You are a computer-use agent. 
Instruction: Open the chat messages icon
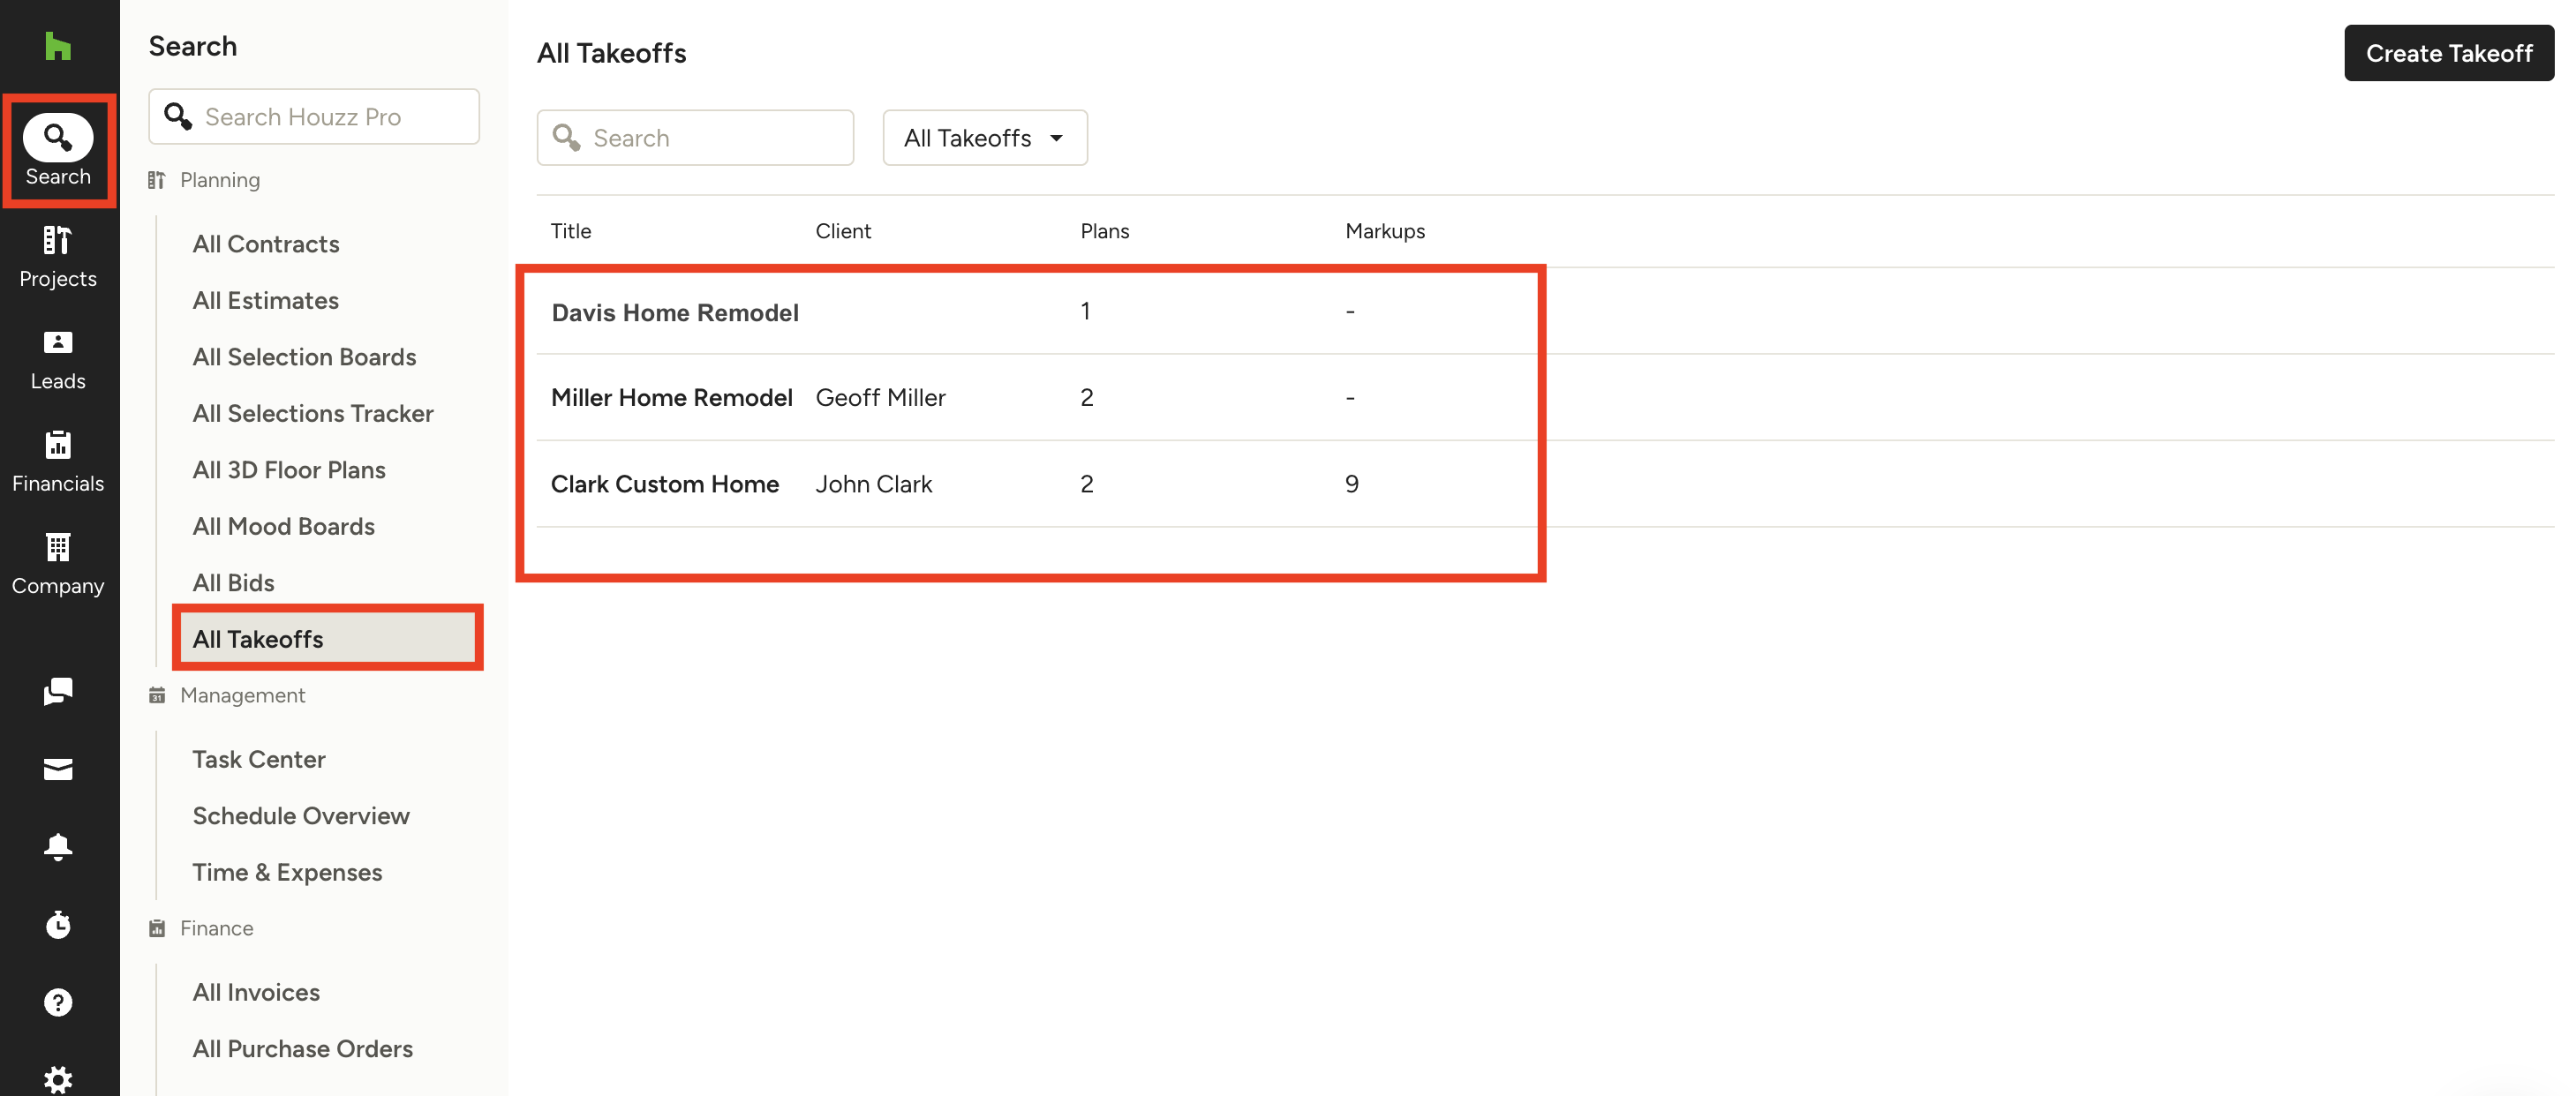(58, 691)
